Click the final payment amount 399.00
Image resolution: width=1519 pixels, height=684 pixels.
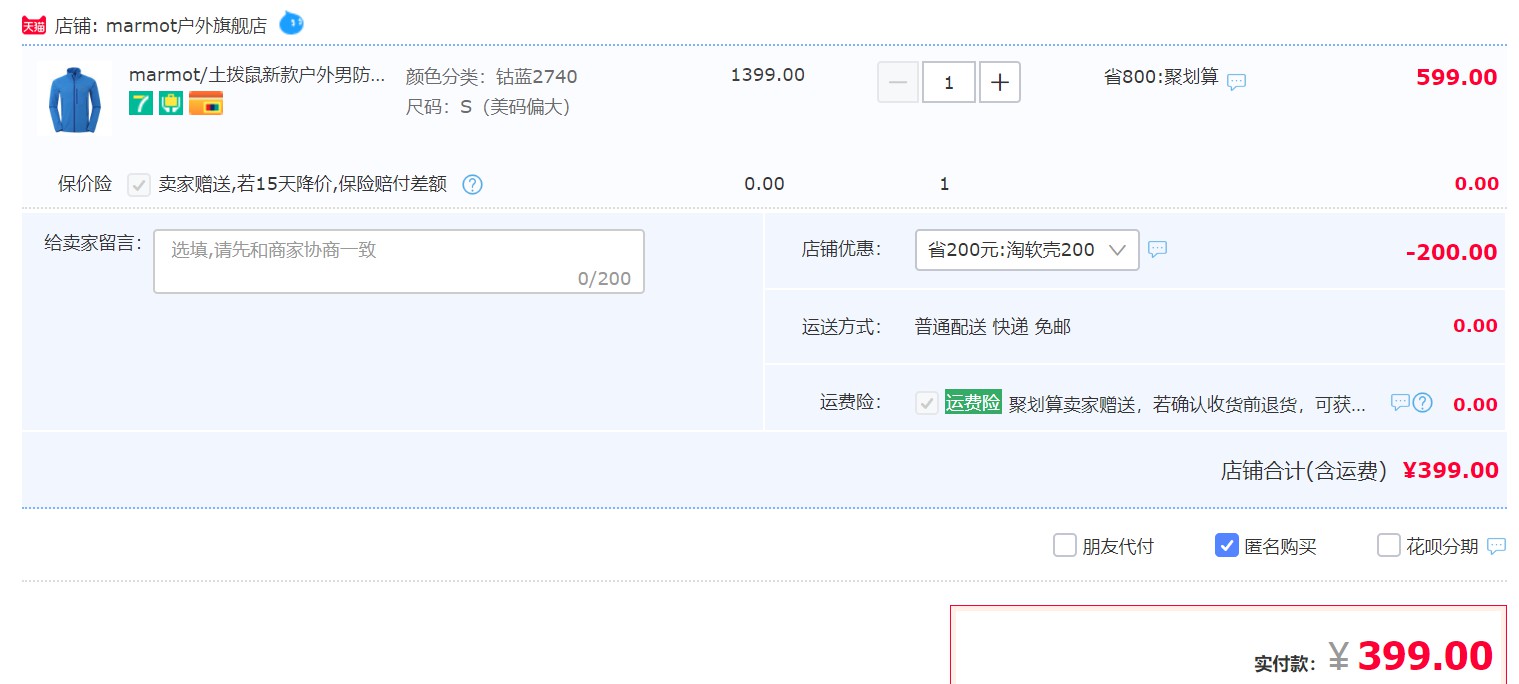click(1425, 656)
